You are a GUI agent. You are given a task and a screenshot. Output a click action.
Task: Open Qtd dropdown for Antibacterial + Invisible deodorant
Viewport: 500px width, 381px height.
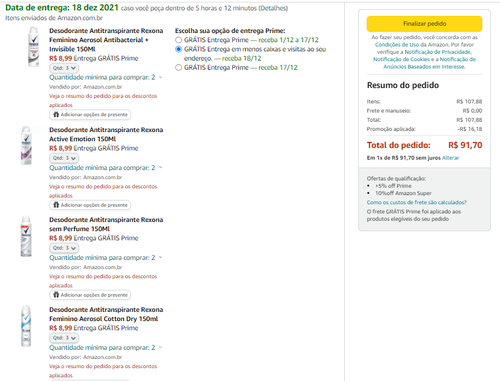tap(64, 68)
